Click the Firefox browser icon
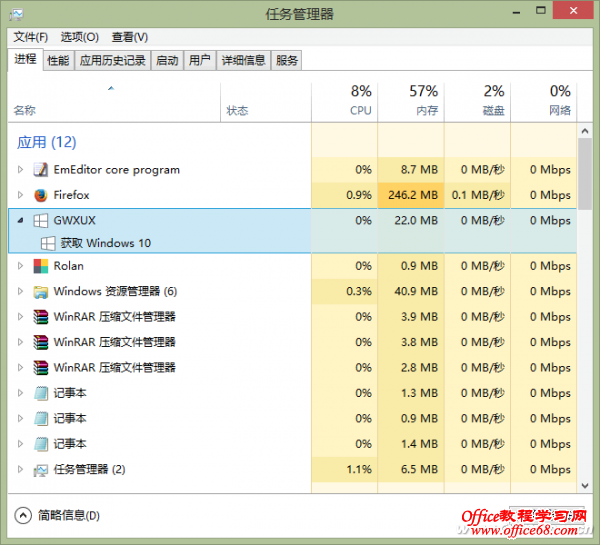The height and width of the screenshot is (545, 600). tap(41, 195)
